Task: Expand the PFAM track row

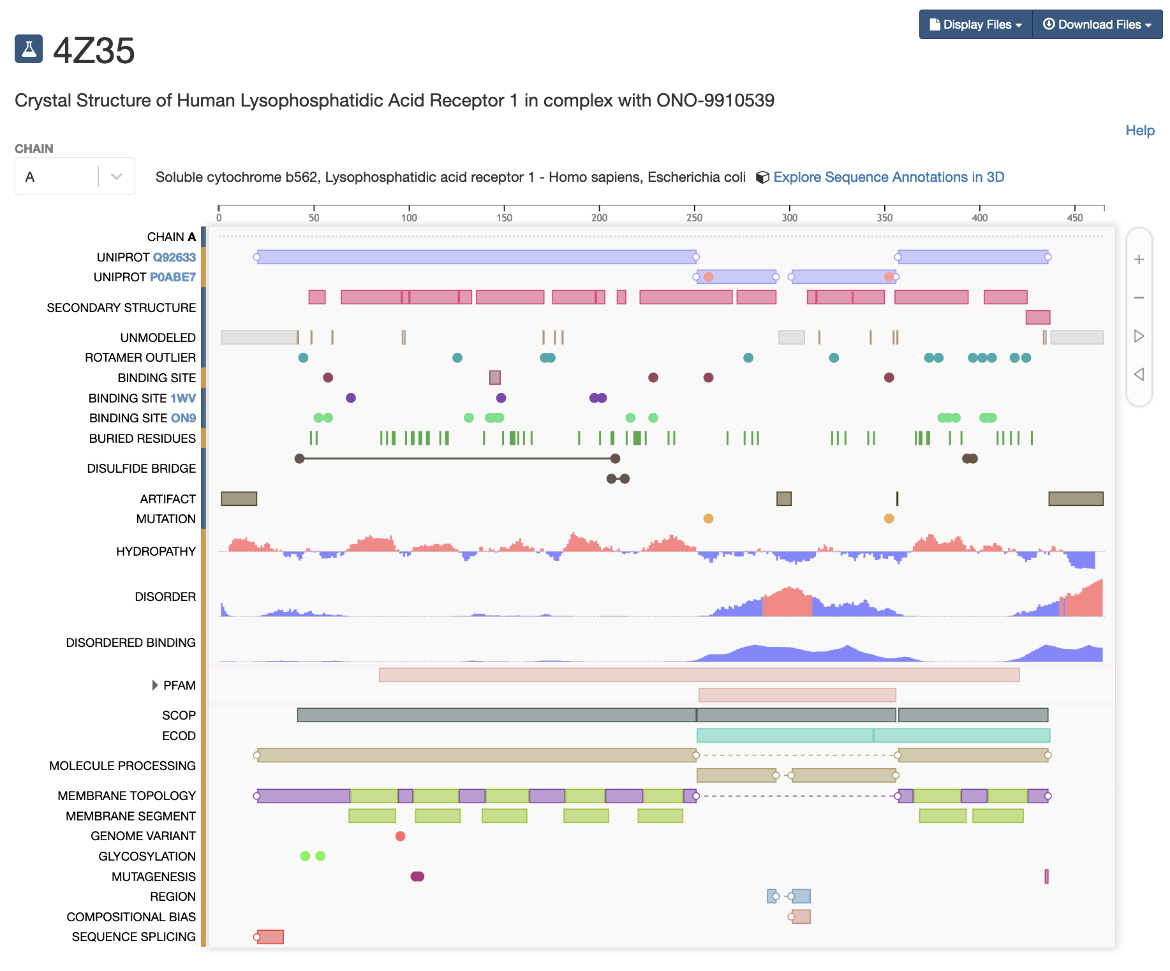Action: click(155, 685)
